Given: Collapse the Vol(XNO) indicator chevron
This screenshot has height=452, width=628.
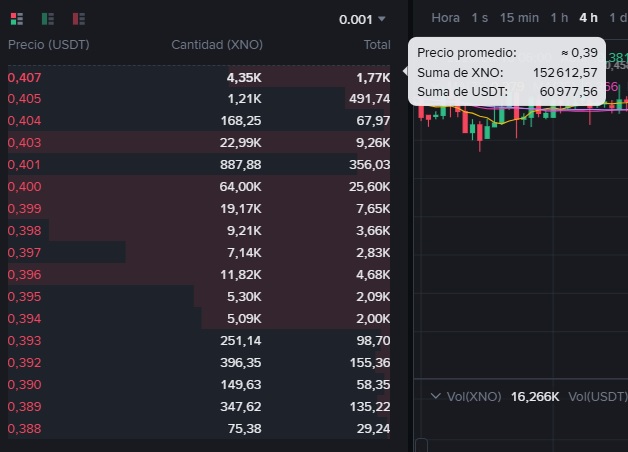Looking at the screenshot, I should tap(436, 396).
